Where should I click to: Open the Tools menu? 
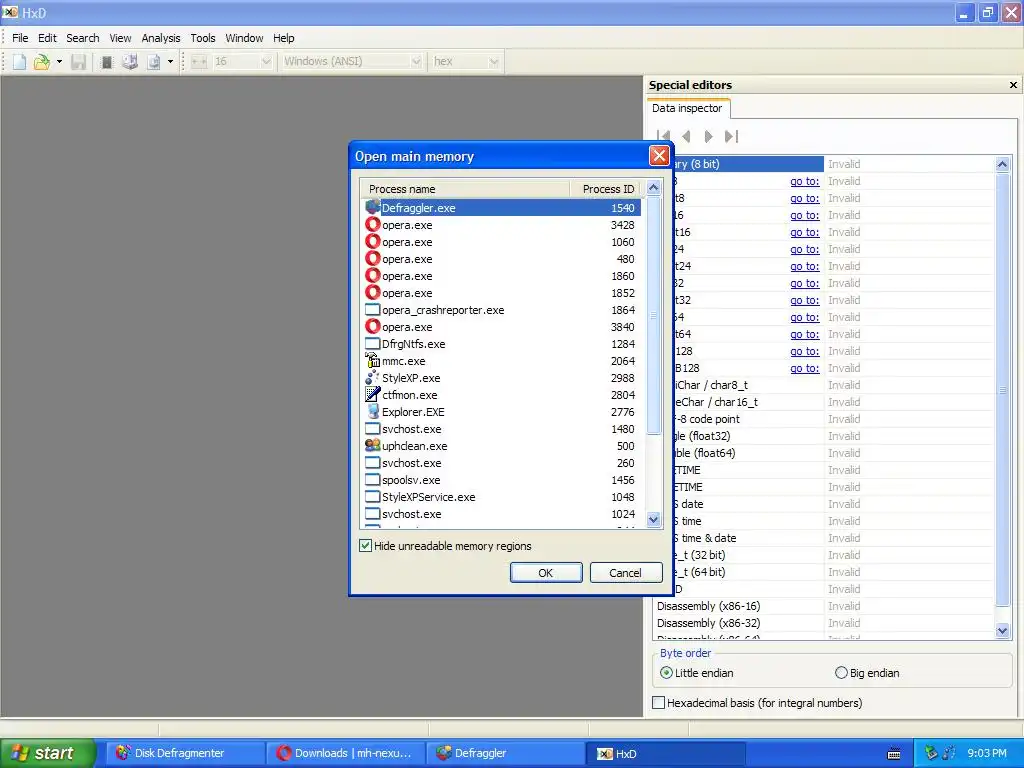tap(202, 38)
